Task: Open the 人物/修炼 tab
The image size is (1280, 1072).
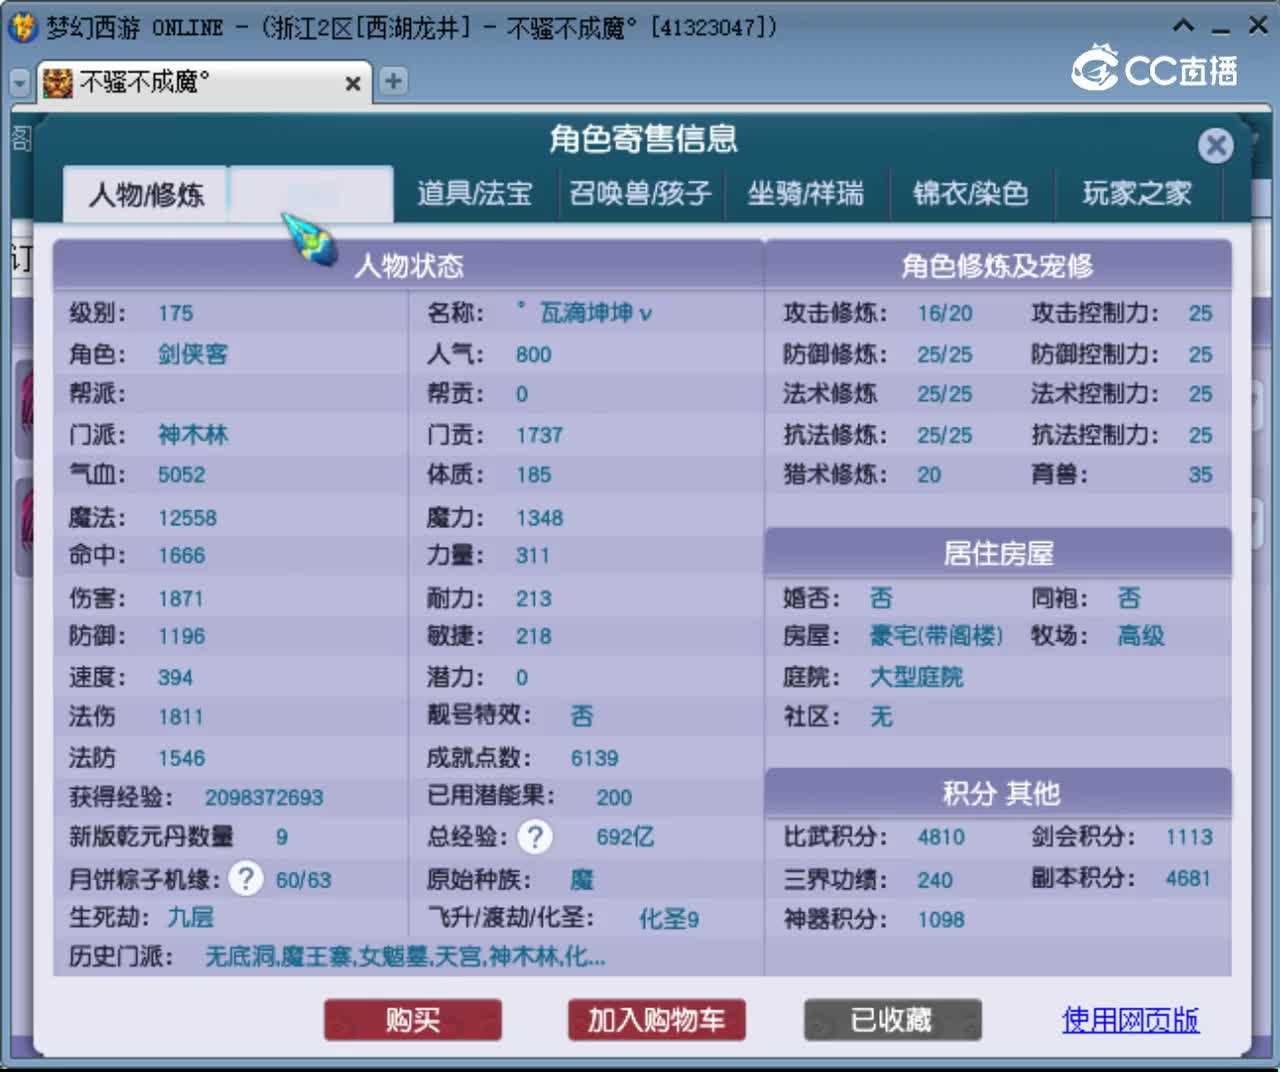Action: tap(146, 193)
